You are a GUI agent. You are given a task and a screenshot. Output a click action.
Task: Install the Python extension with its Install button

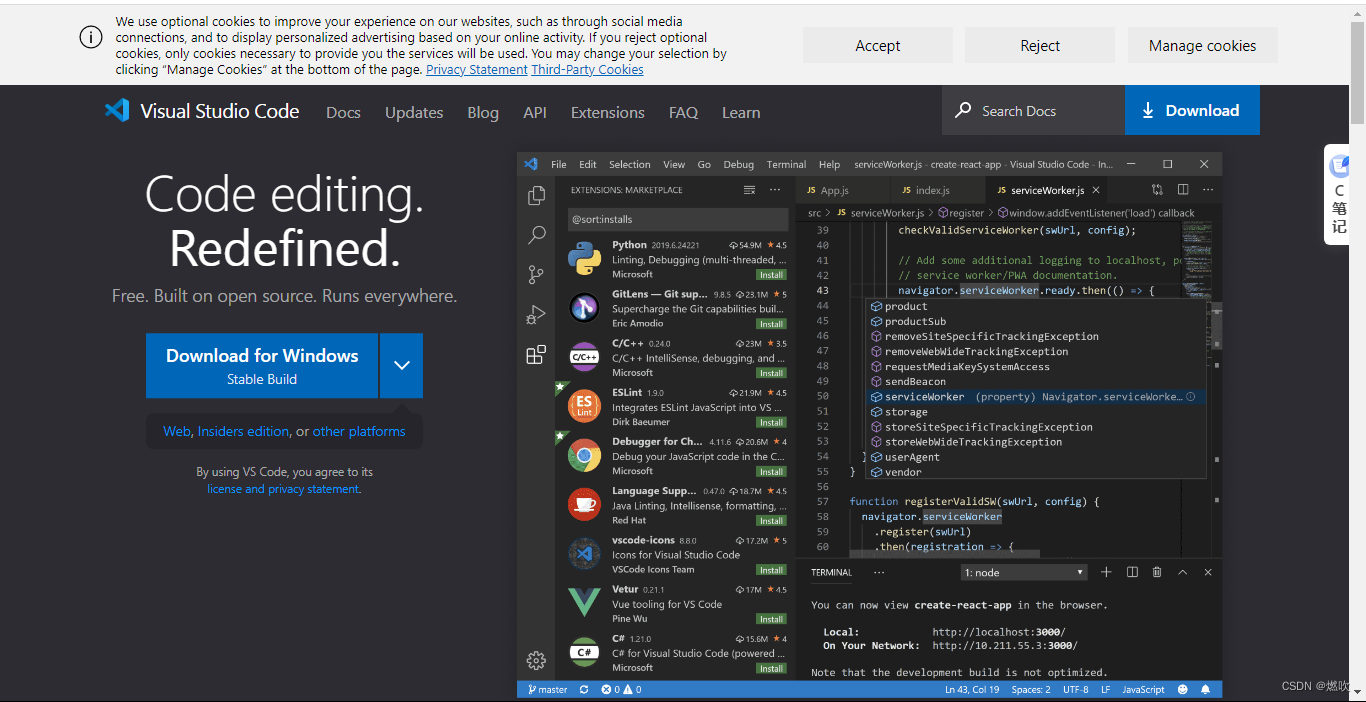tap(771, 274)
